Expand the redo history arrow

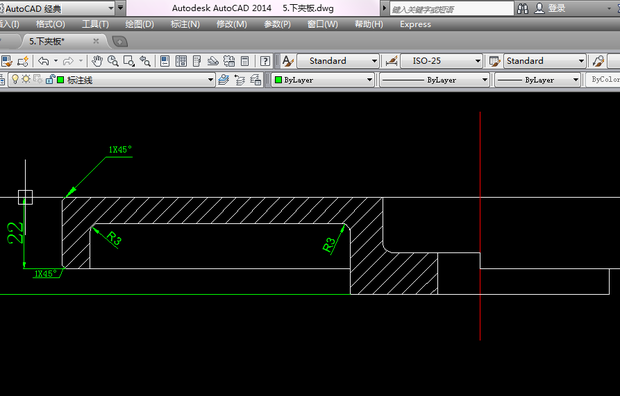[81, 61]
